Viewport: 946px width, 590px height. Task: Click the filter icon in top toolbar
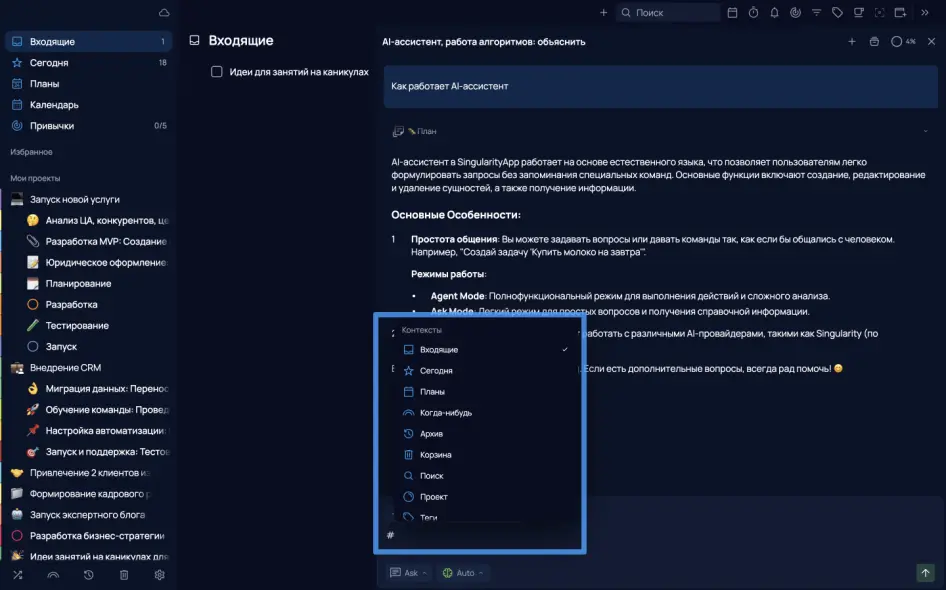pyautogui.click(x=816, y=13)
